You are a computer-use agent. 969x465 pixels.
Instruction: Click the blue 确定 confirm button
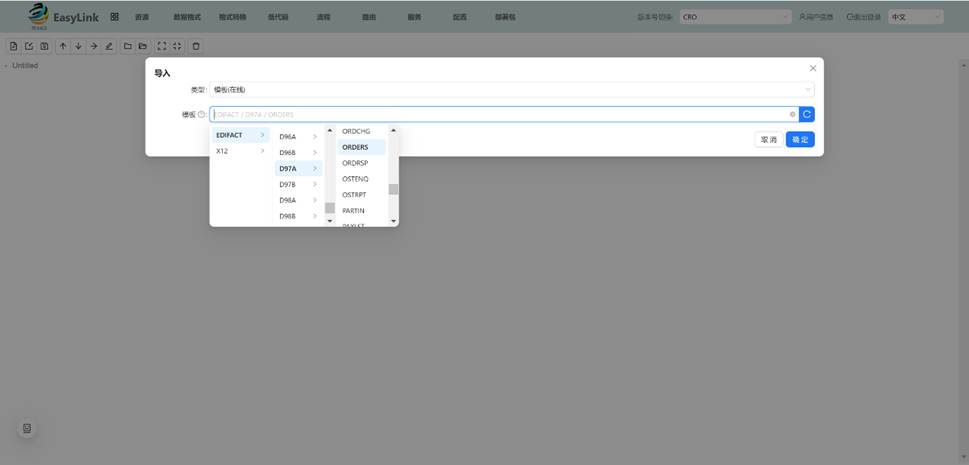[800, 140]
